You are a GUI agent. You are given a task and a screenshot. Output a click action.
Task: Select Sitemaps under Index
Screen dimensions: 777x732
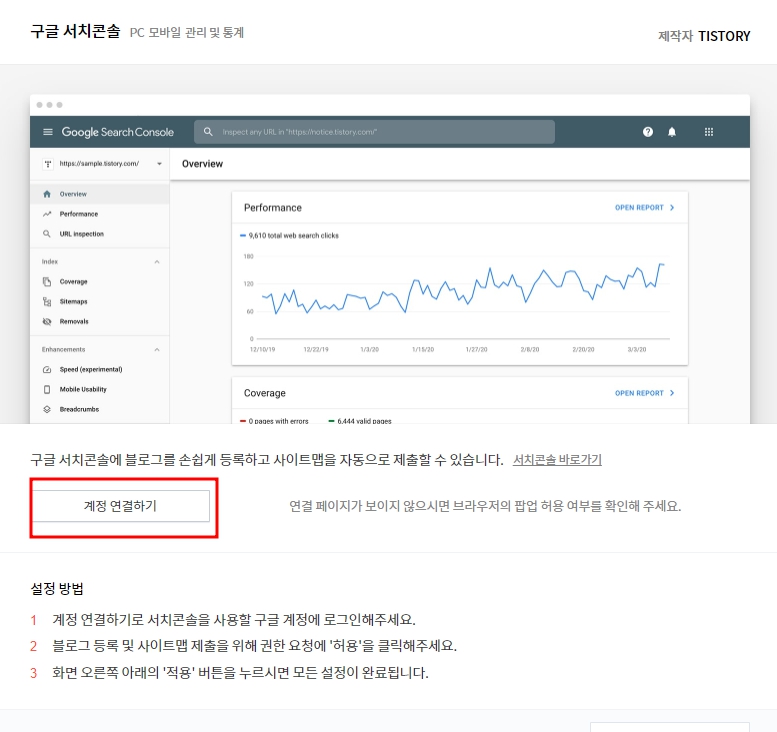[x=100, y=301]
